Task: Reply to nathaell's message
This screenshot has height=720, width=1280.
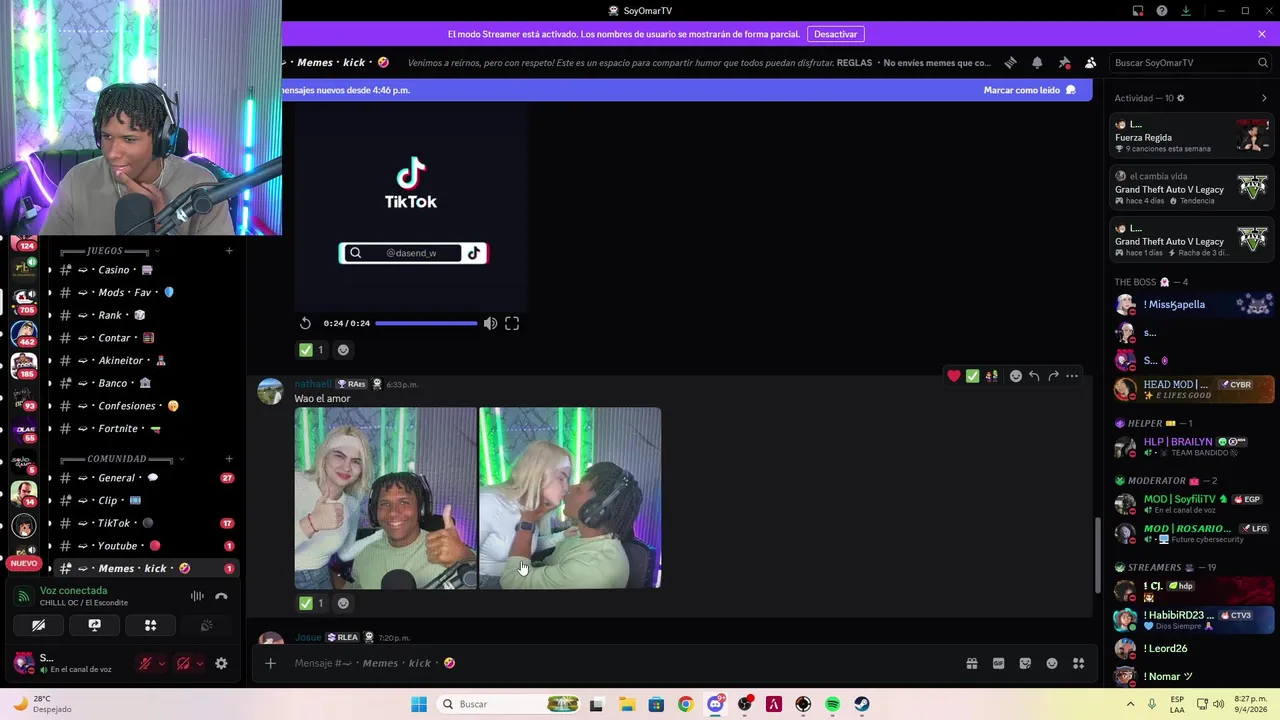Action: (1034, 376)
